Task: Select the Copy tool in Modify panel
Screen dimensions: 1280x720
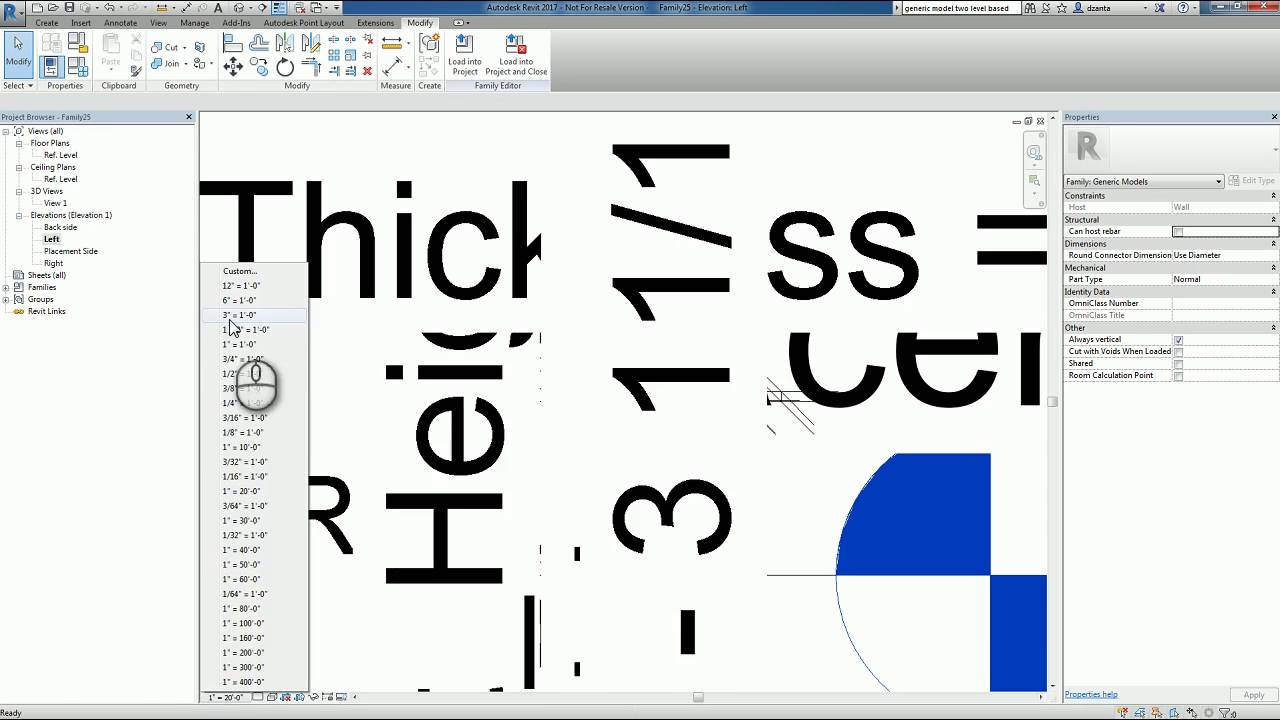Action: tap(259, 67)
